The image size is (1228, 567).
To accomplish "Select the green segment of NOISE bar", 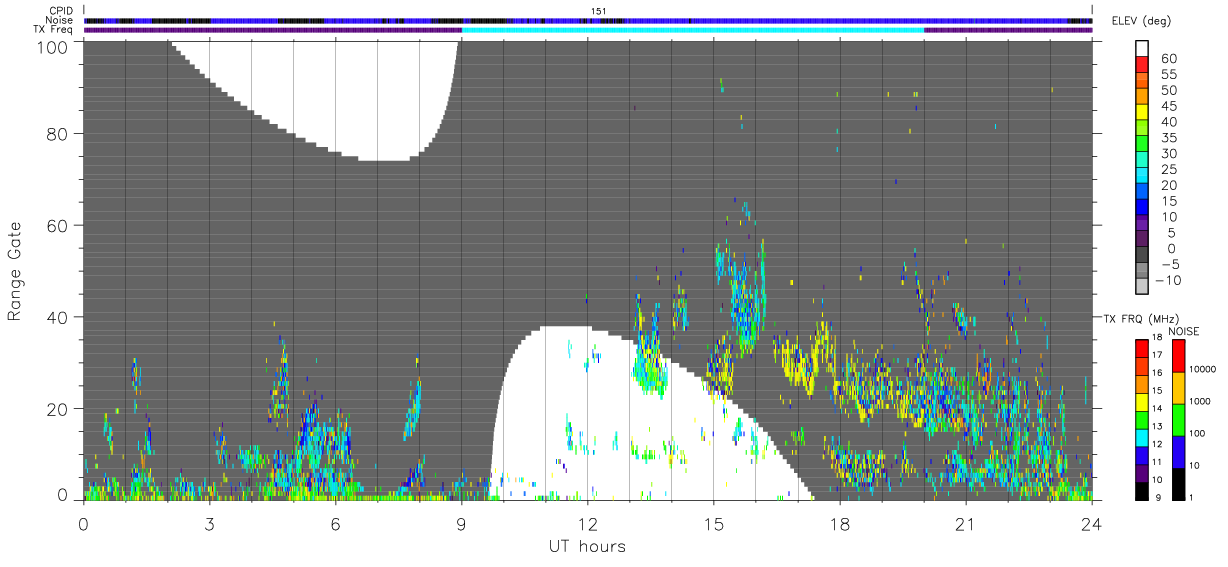I will (1177, 420).
